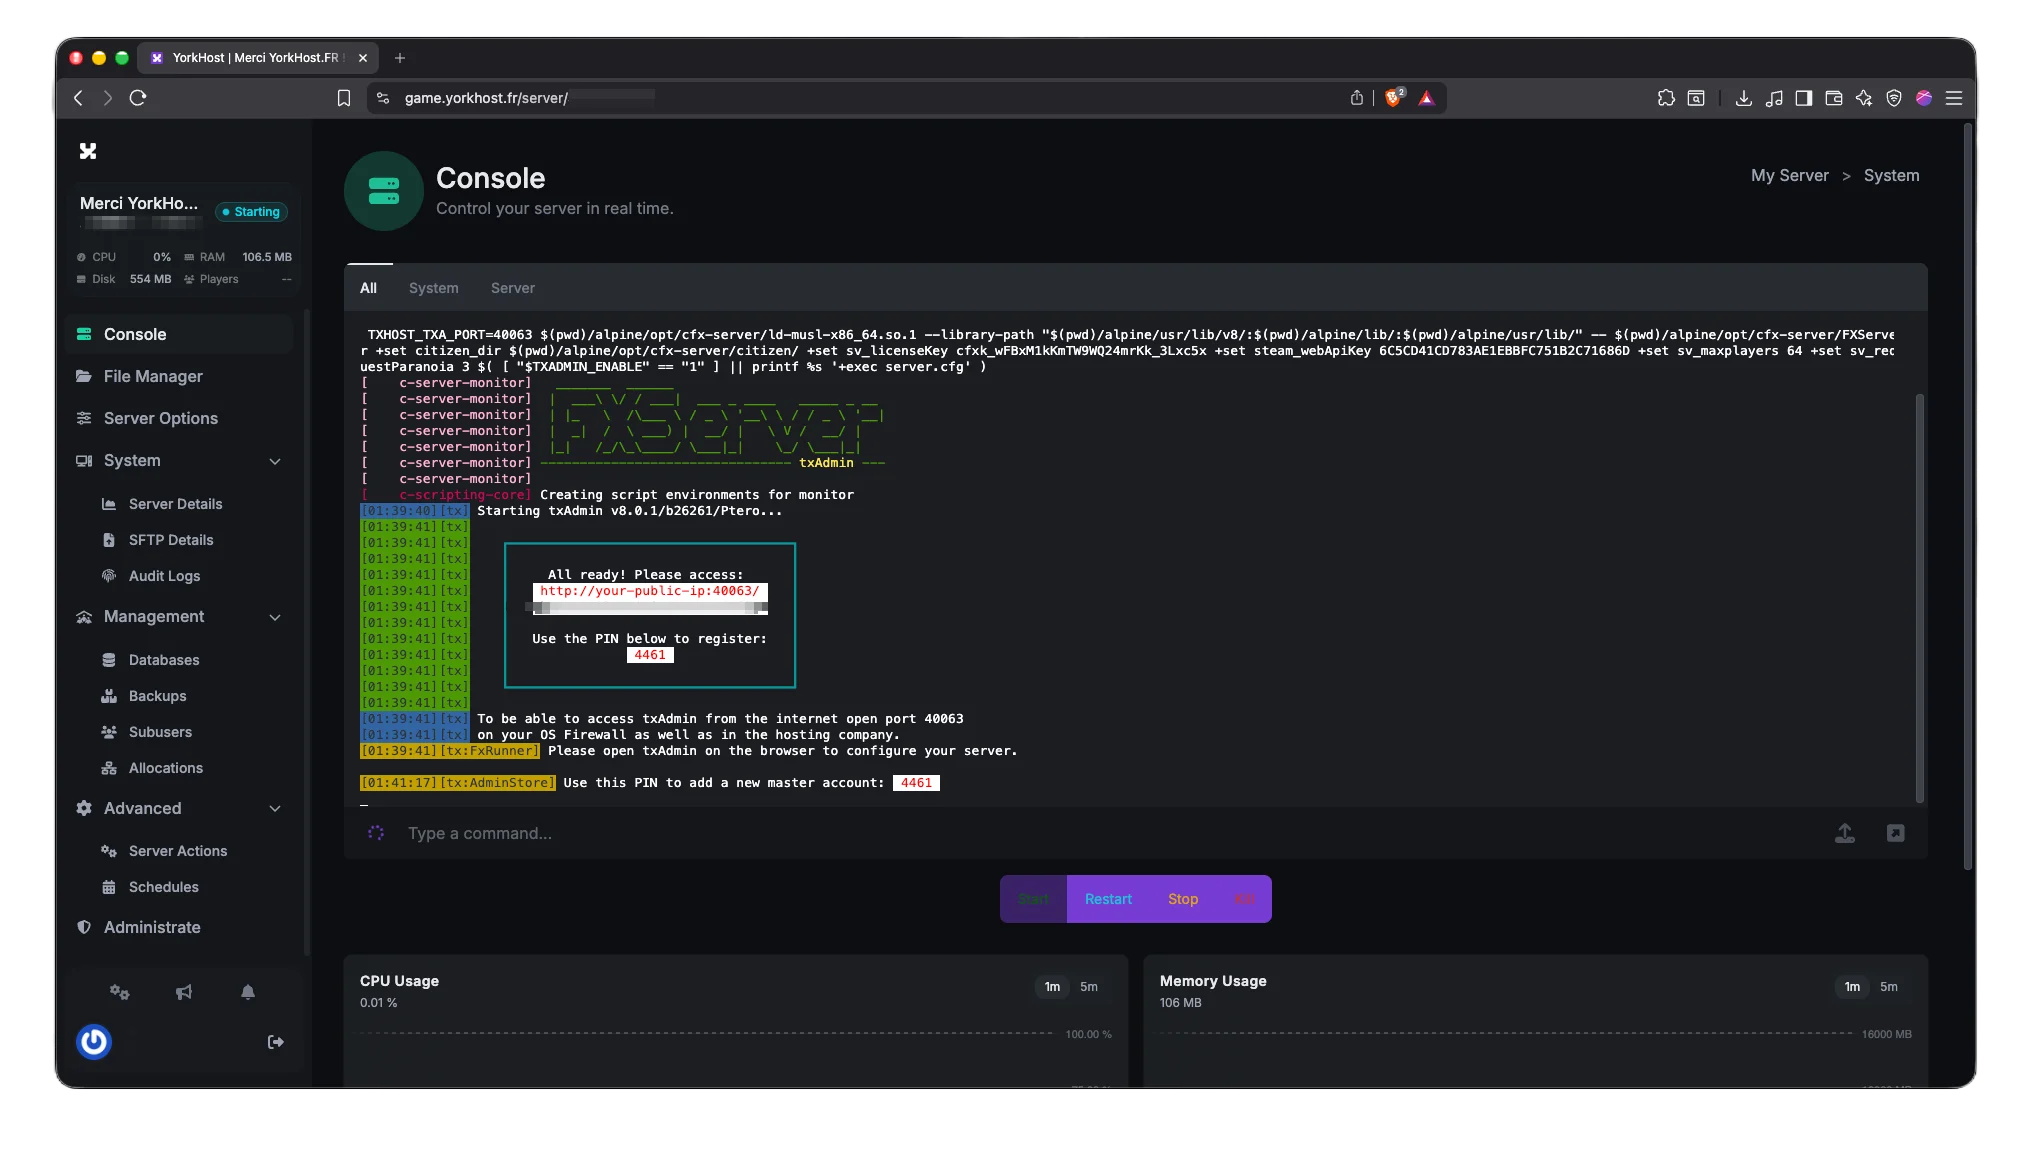Viewport: 2032px width, 1162px height.
Task: Collapse the System sidebar section
Action: (x=275, y=461)
